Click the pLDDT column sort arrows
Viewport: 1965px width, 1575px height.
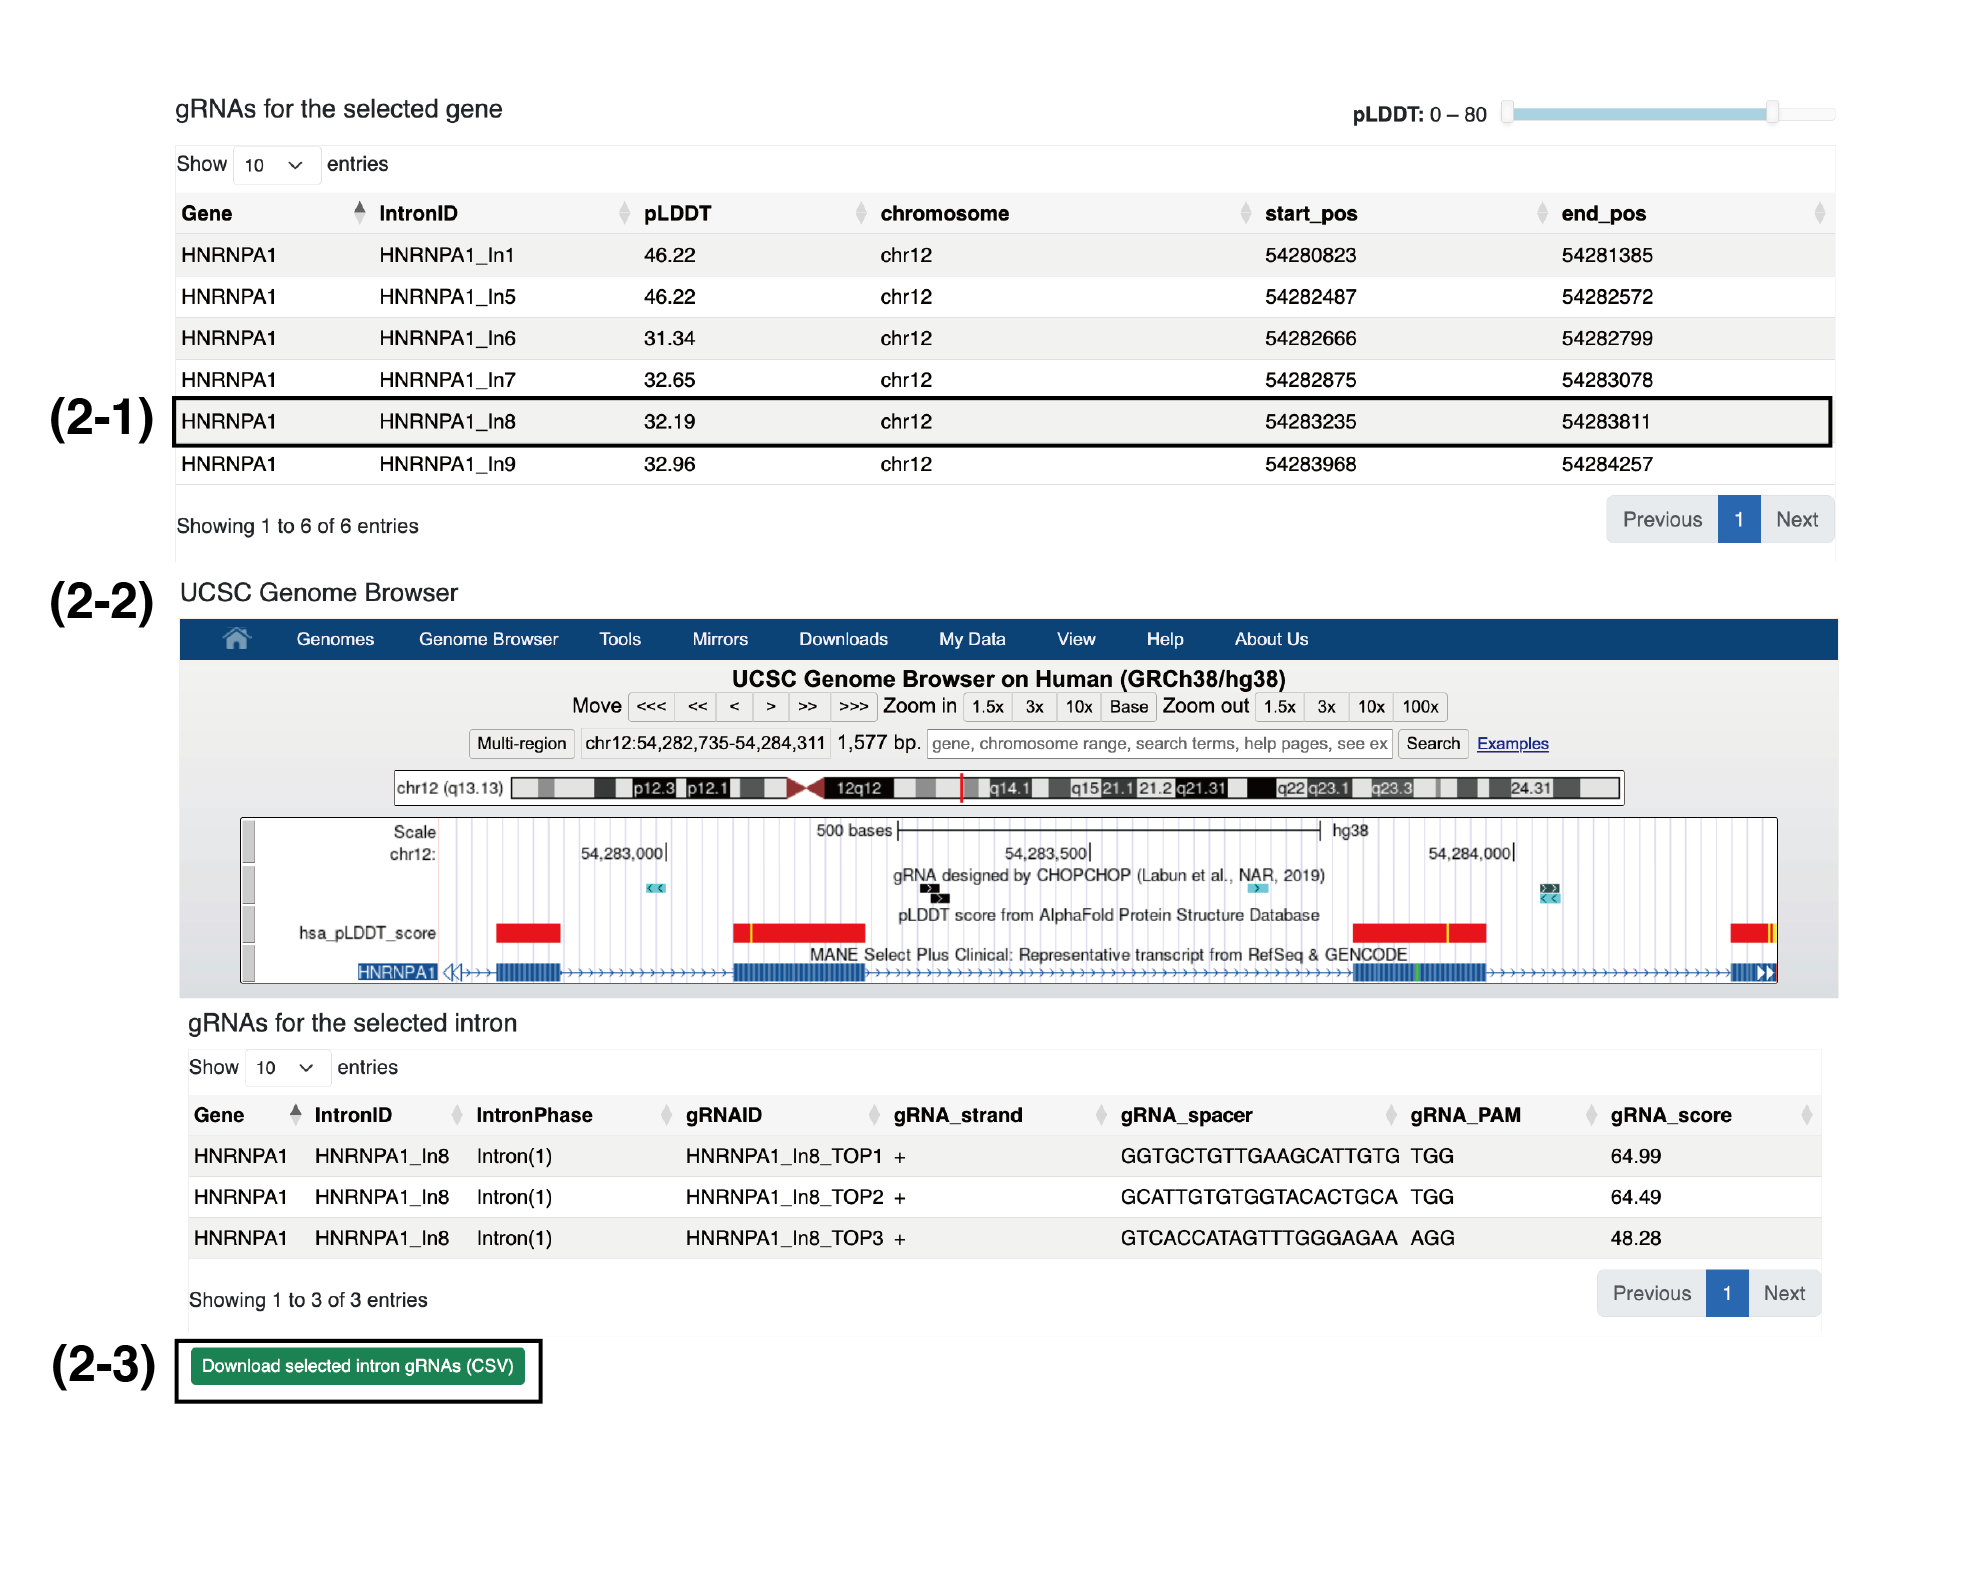pos(860,213)
